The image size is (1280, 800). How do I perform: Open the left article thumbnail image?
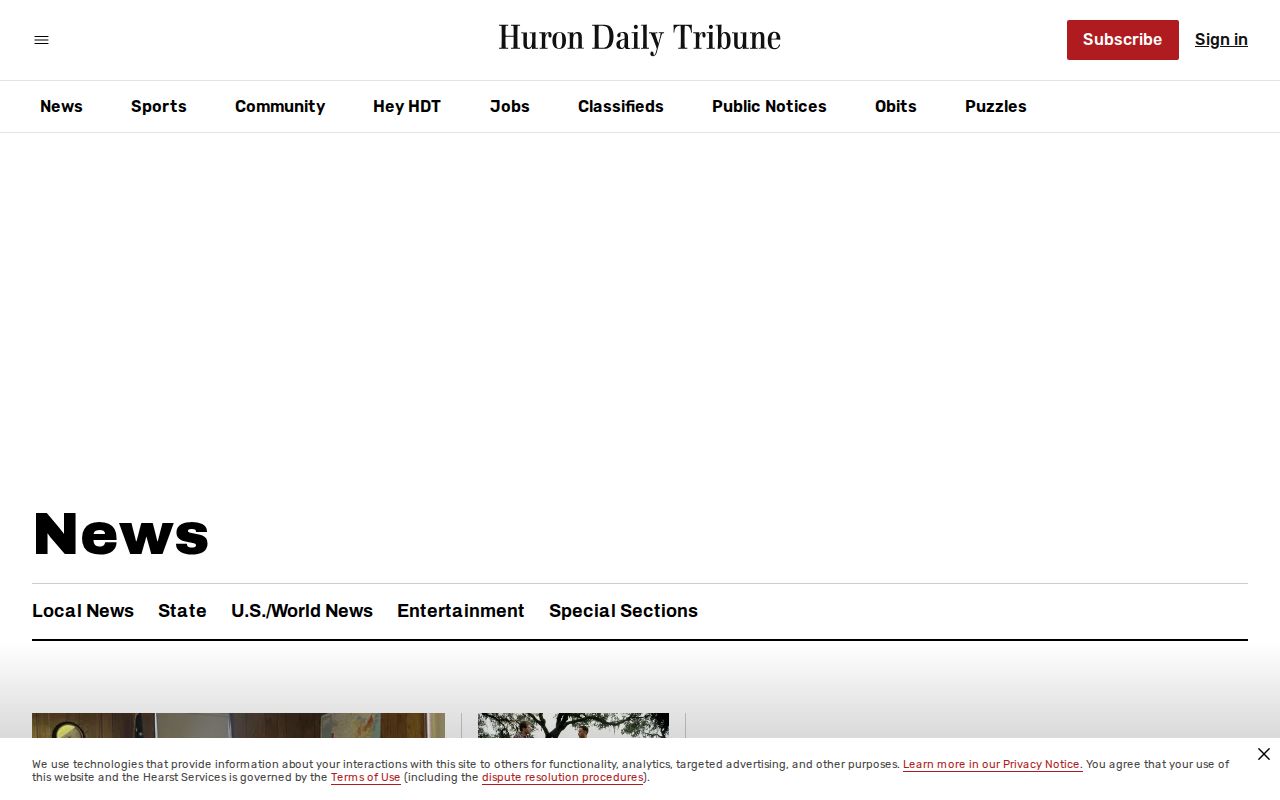point(238,726)
